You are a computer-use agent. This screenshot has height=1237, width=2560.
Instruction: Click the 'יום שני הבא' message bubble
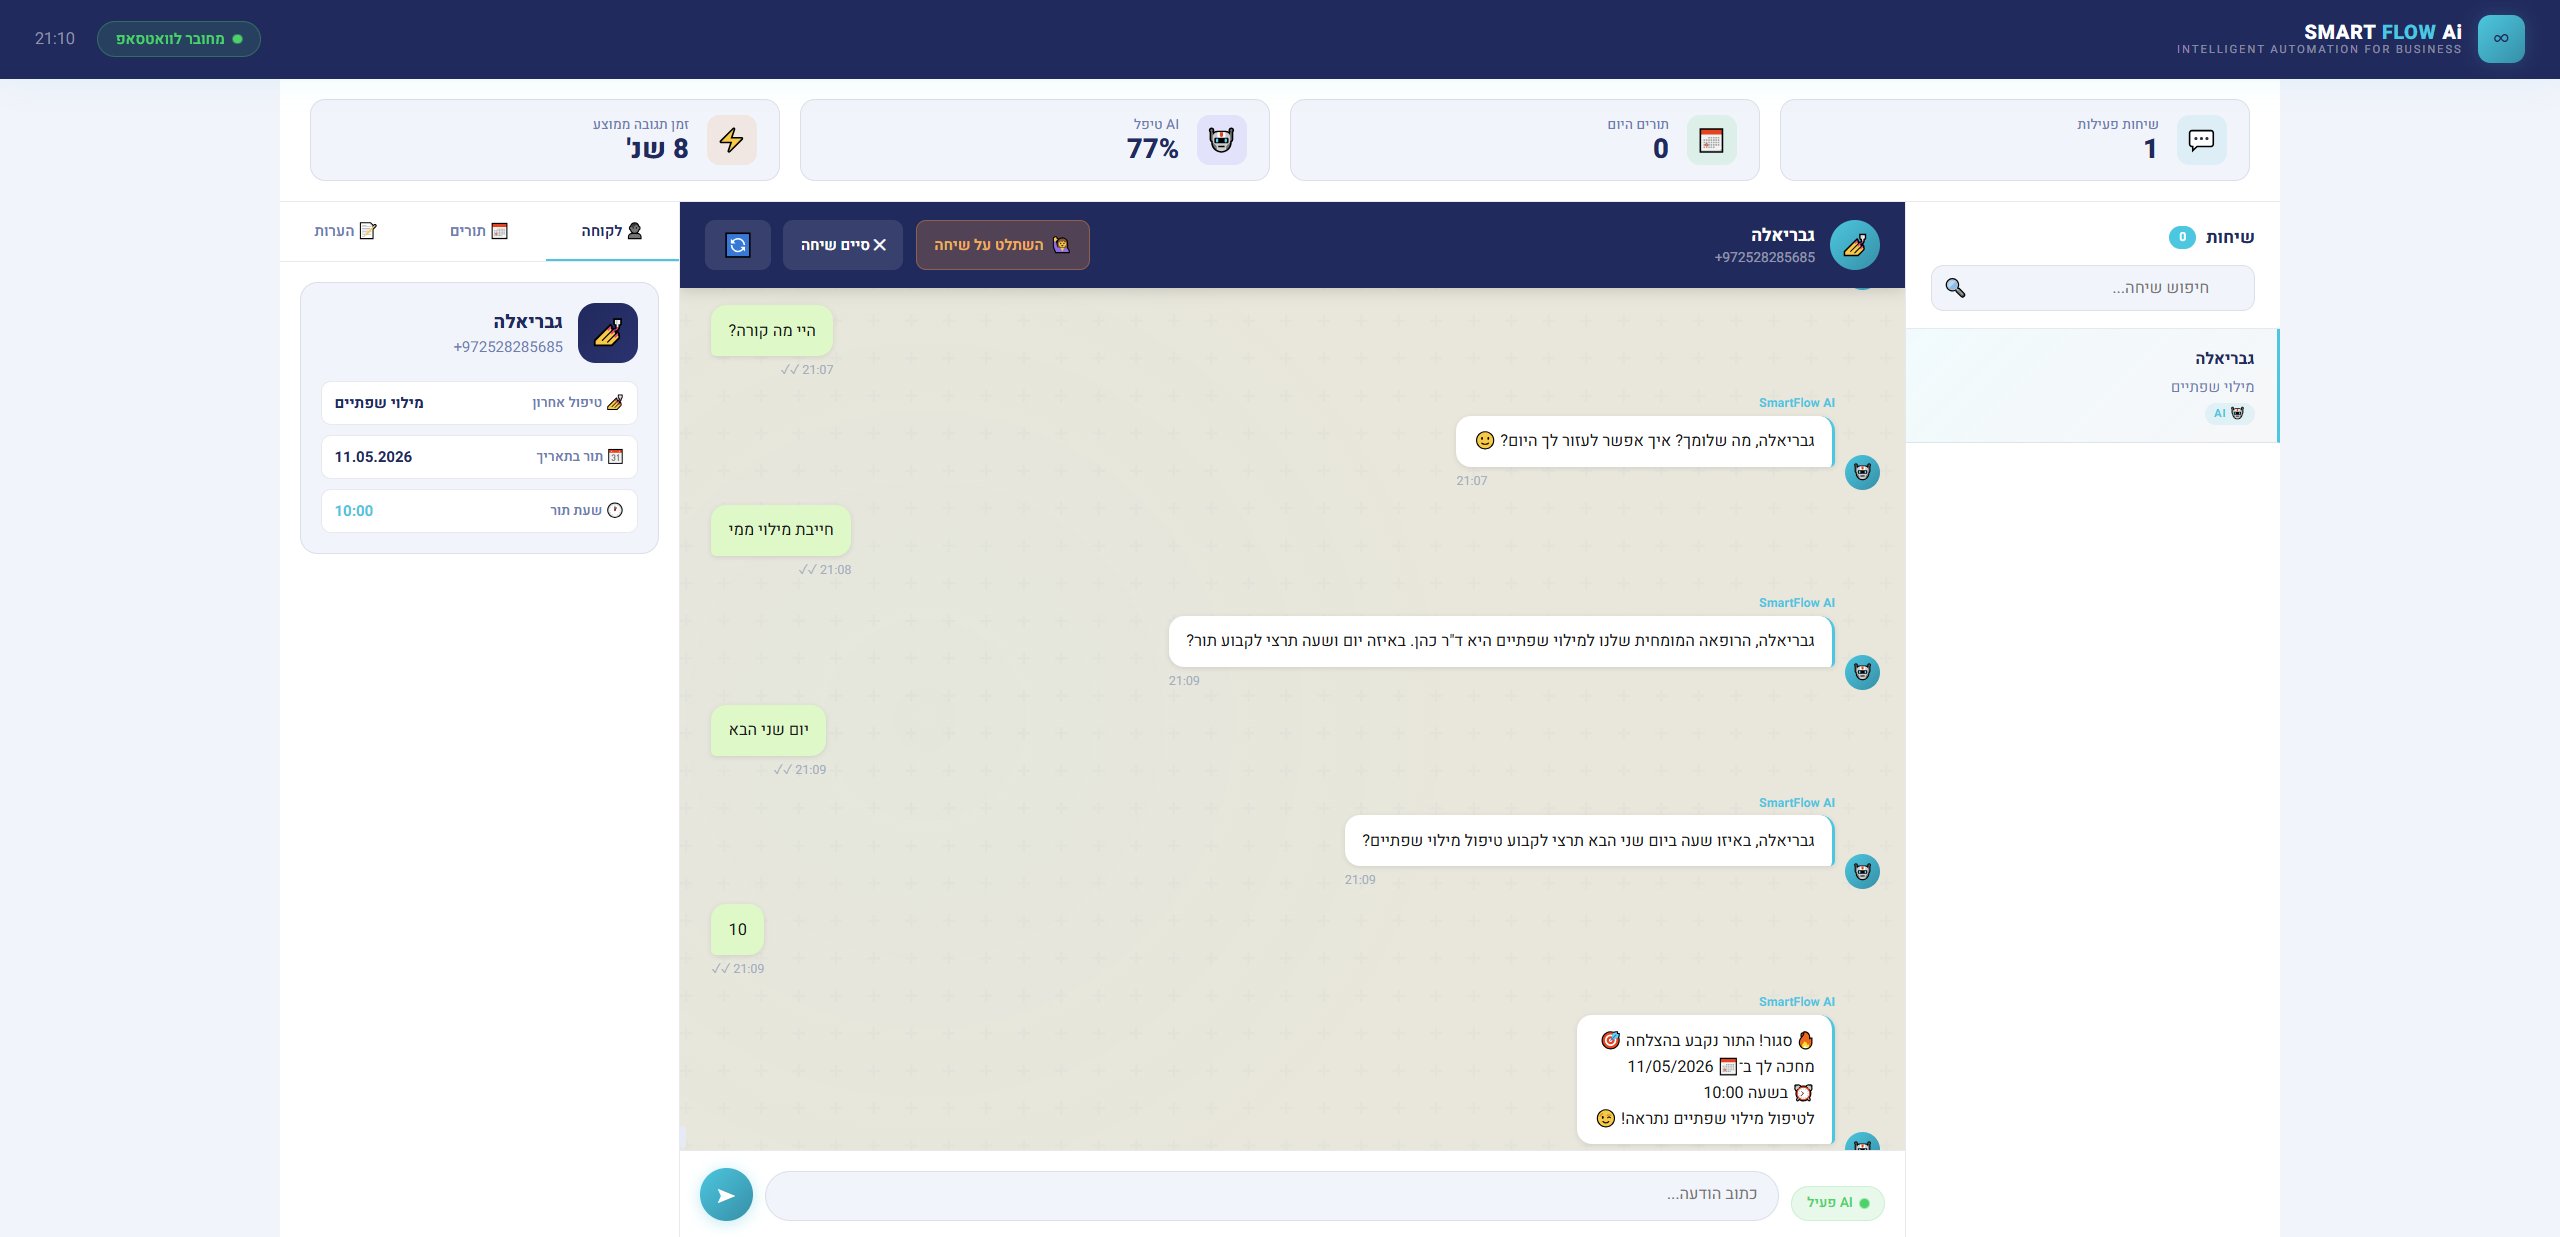[768, 730]
